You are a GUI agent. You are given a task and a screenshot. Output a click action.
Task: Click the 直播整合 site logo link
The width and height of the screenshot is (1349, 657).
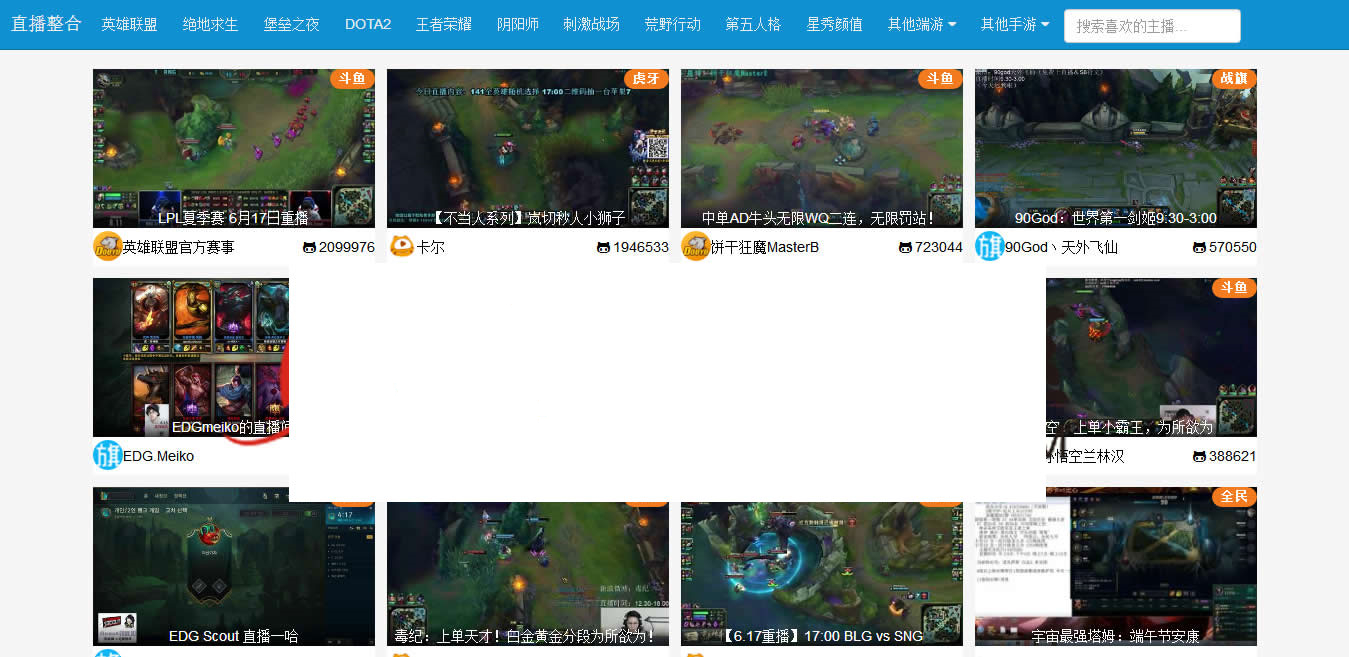pyautogui.click(x=46, y=24)
